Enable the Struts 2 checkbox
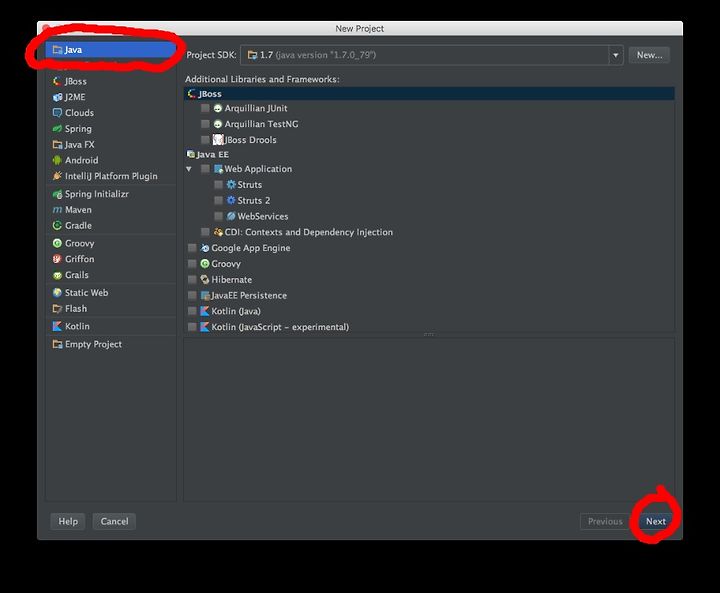This screenshot has width=720, height=593. pos(219,200)
